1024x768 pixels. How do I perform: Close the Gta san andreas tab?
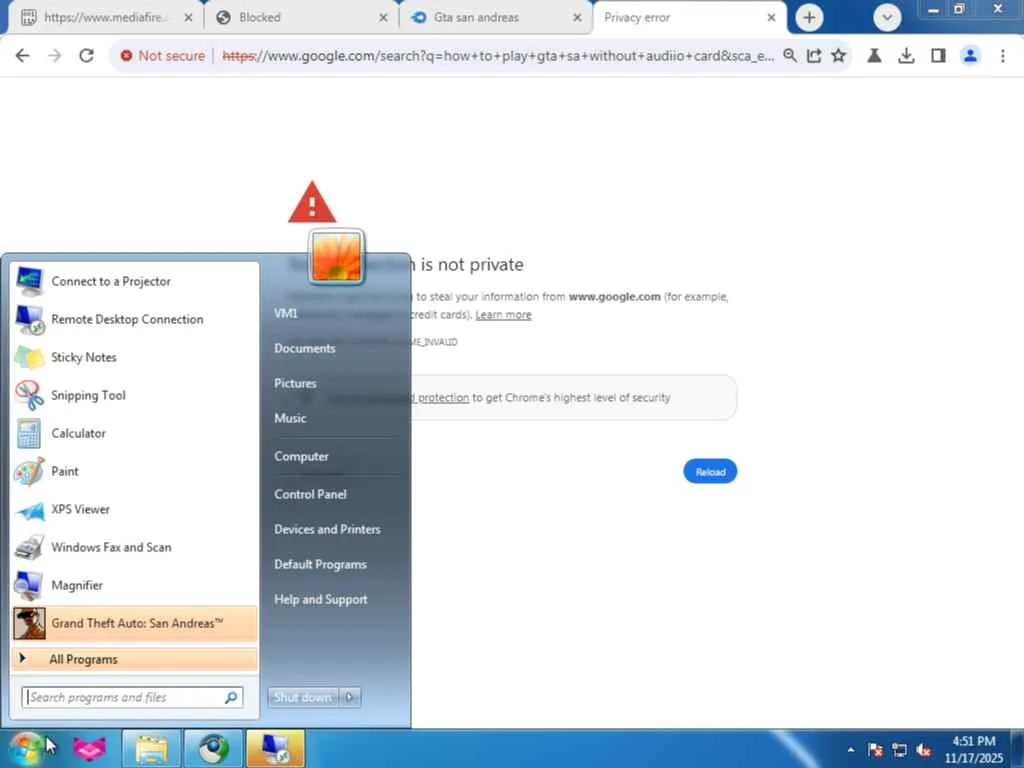577,18
